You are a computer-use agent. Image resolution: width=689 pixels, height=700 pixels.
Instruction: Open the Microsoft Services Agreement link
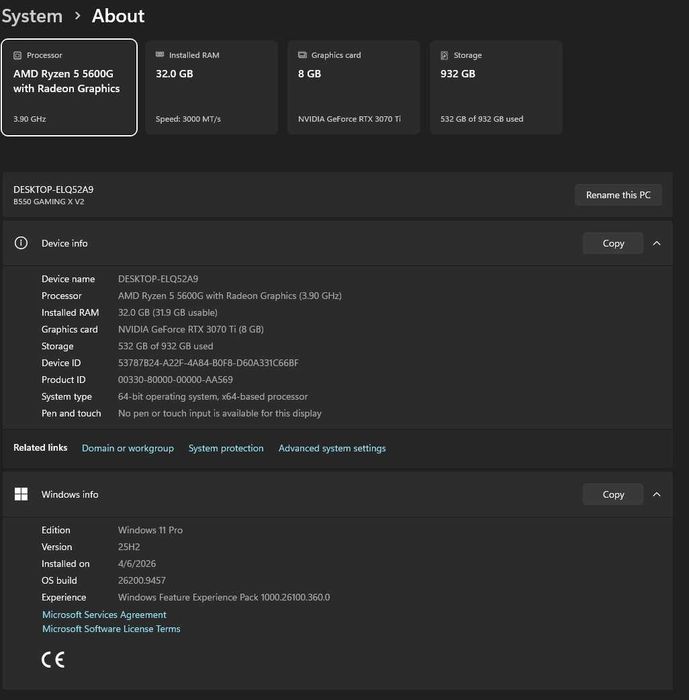pos(104,615)
